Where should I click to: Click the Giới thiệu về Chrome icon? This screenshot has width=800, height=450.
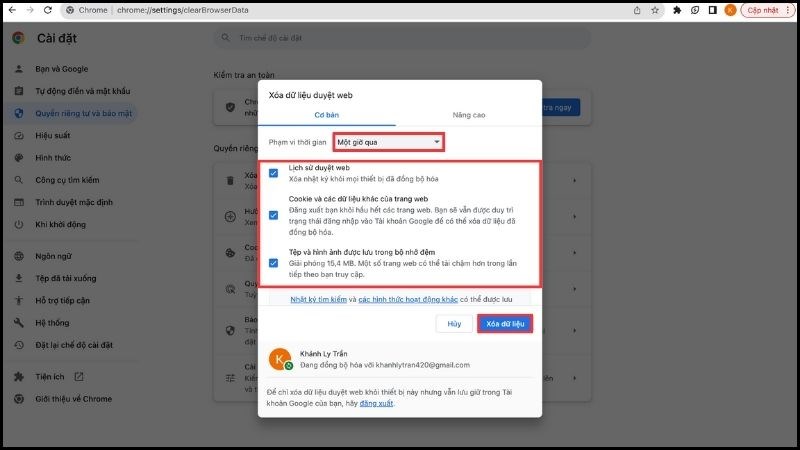[19, 399]
